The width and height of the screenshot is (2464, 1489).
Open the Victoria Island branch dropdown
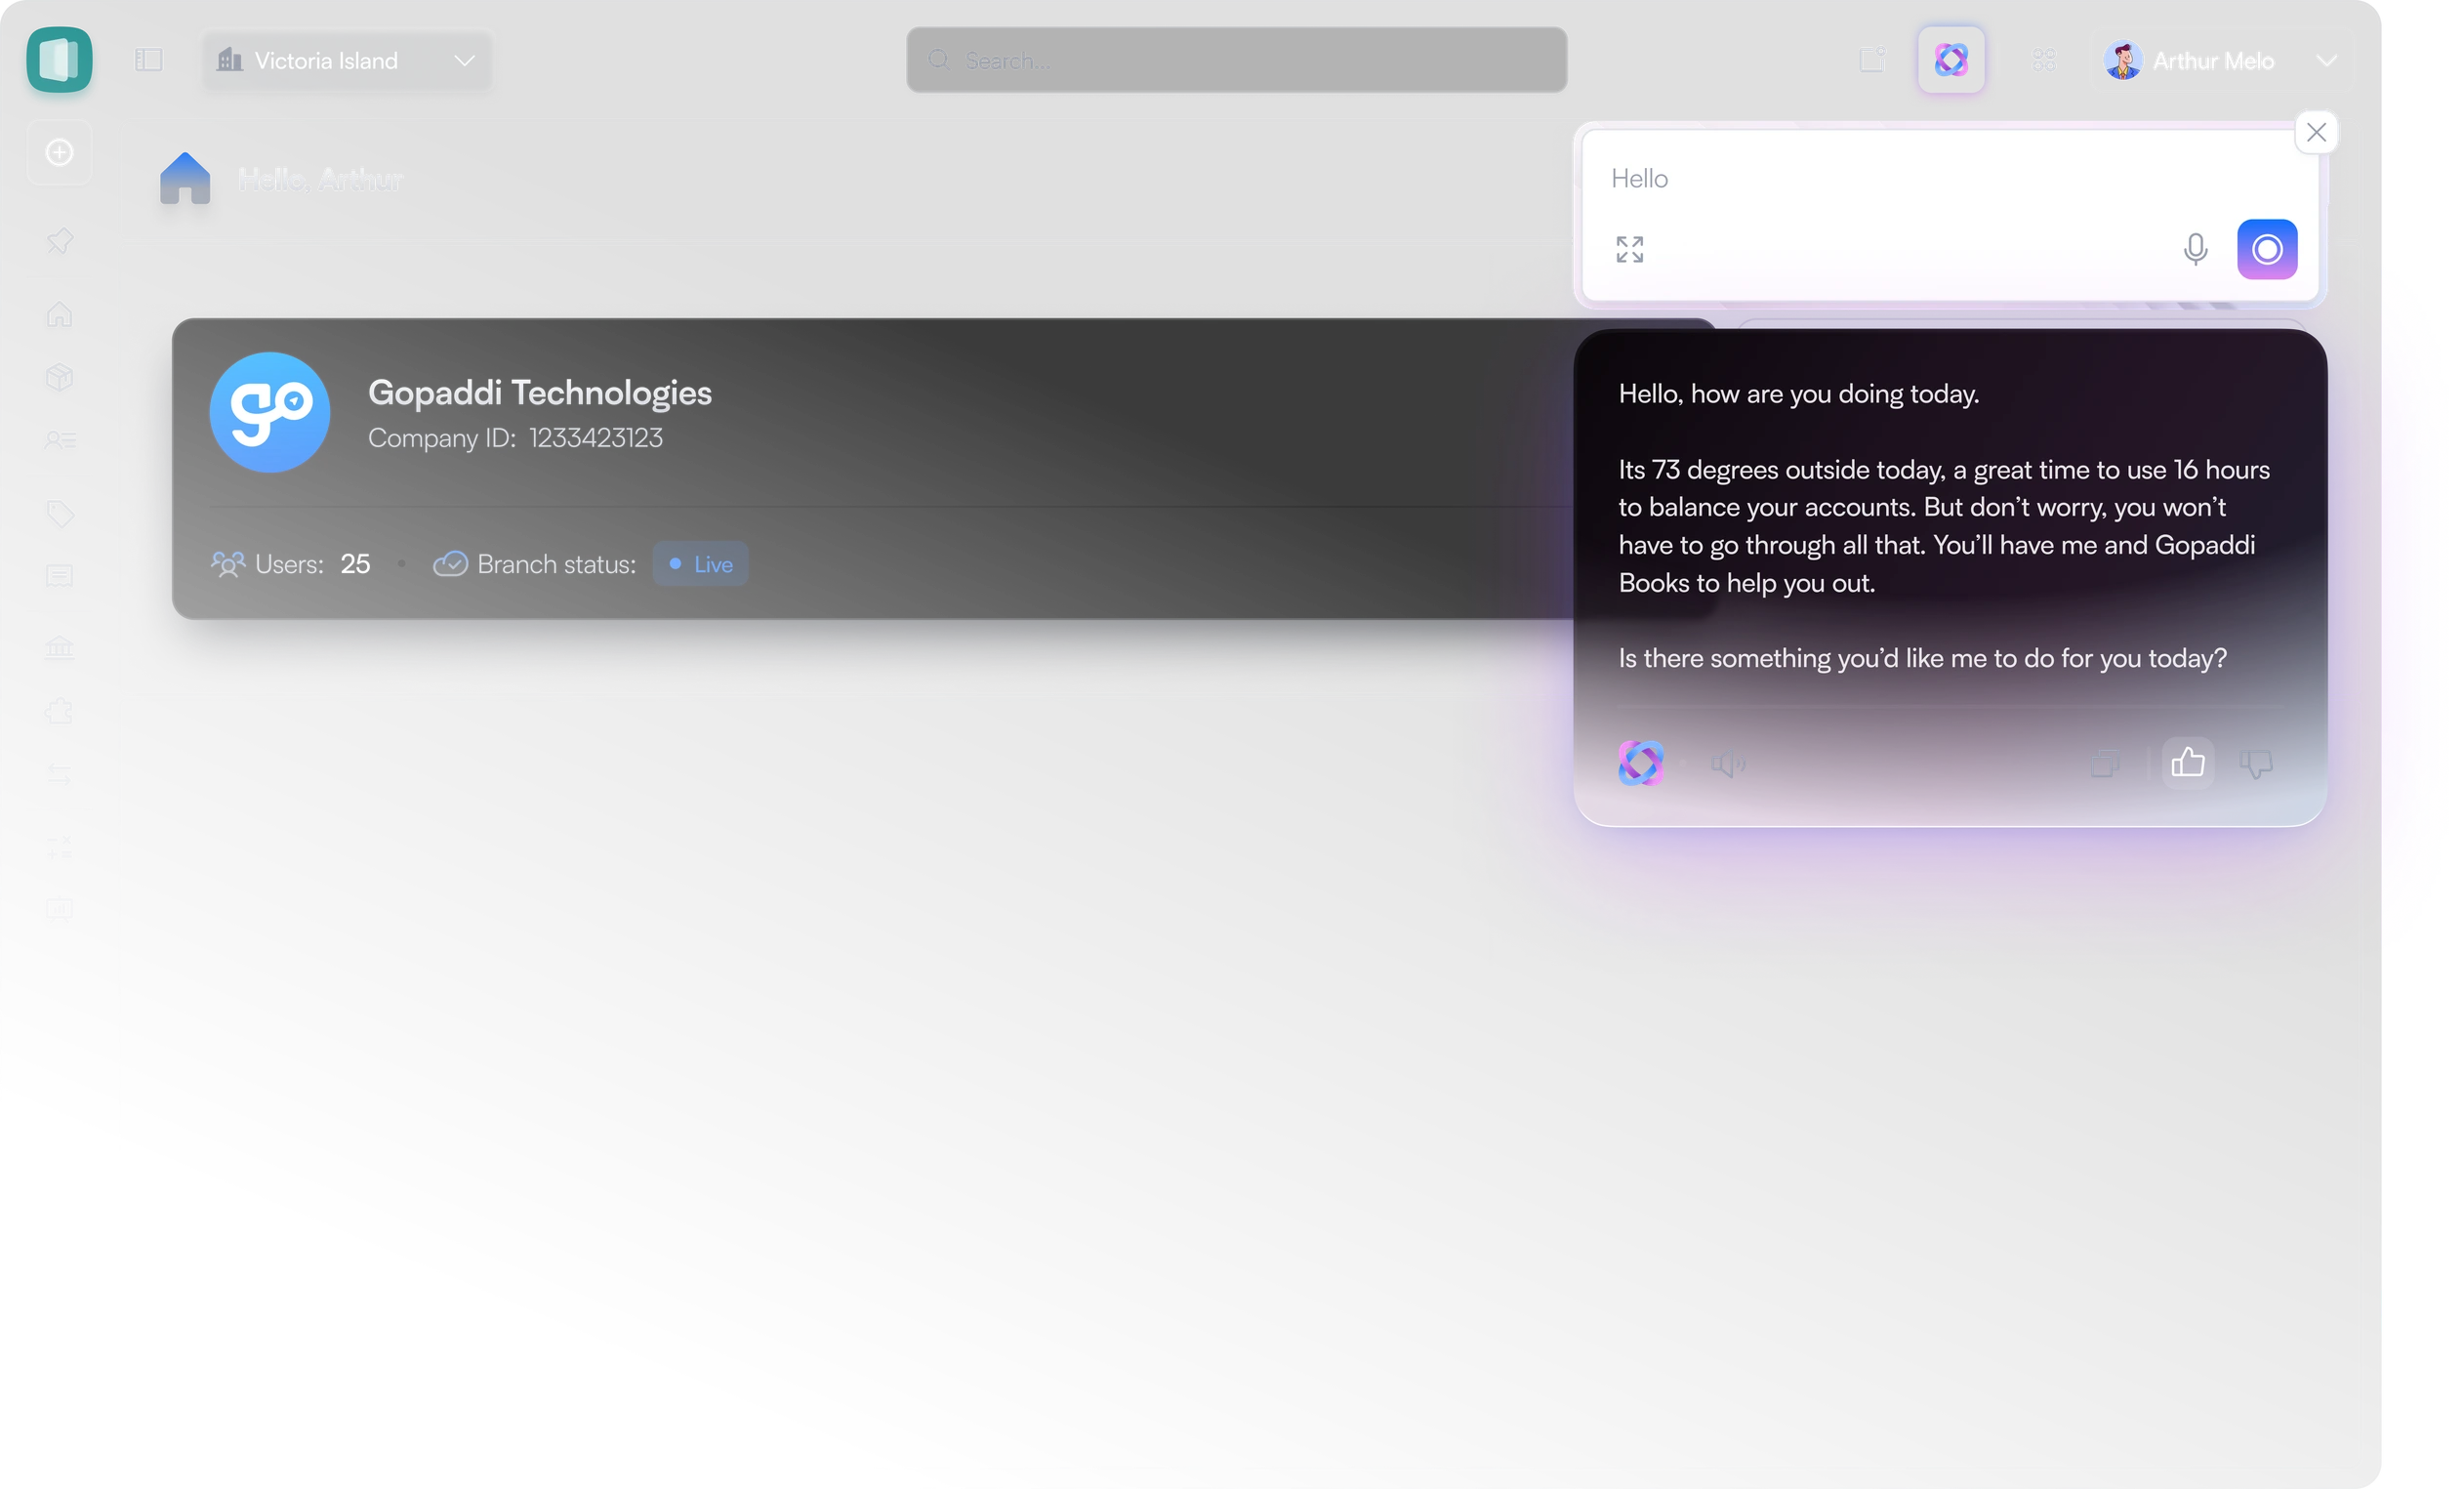(347, 61)
